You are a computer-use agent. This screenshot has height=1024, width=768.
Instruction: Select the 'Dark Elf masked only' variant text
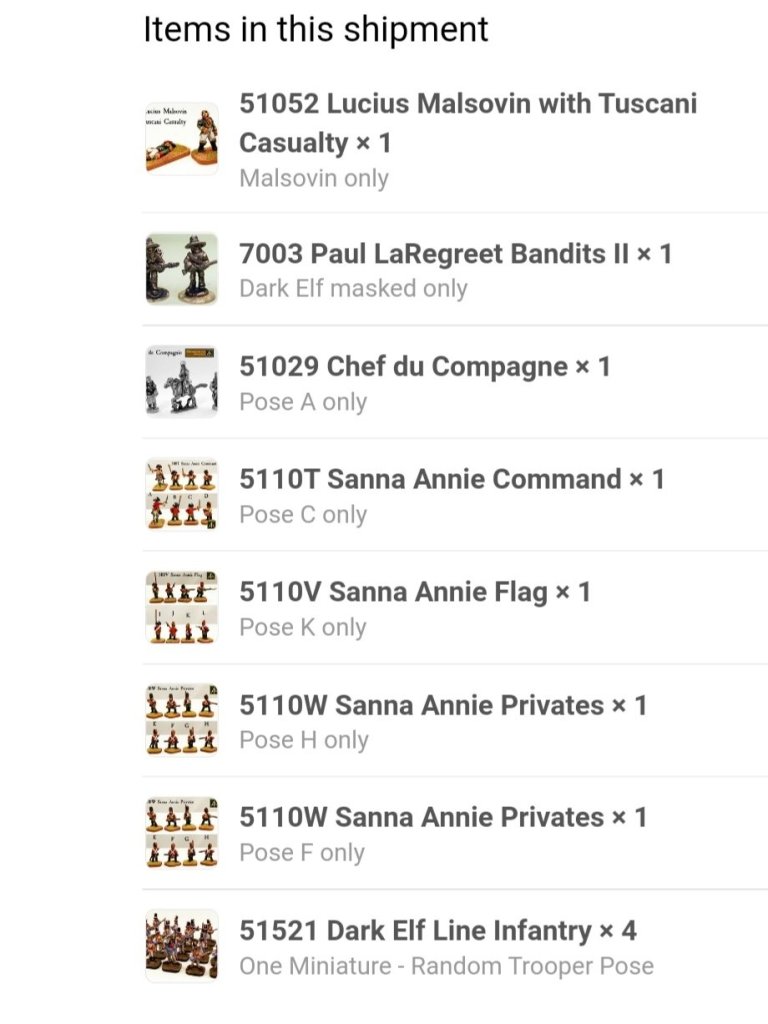click(353, 289)
